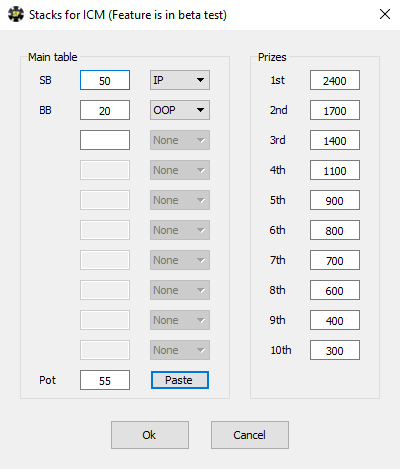Click the chip icon in the title bar
The height and width of the screenshot is (469, 400).
coord(16,15)
